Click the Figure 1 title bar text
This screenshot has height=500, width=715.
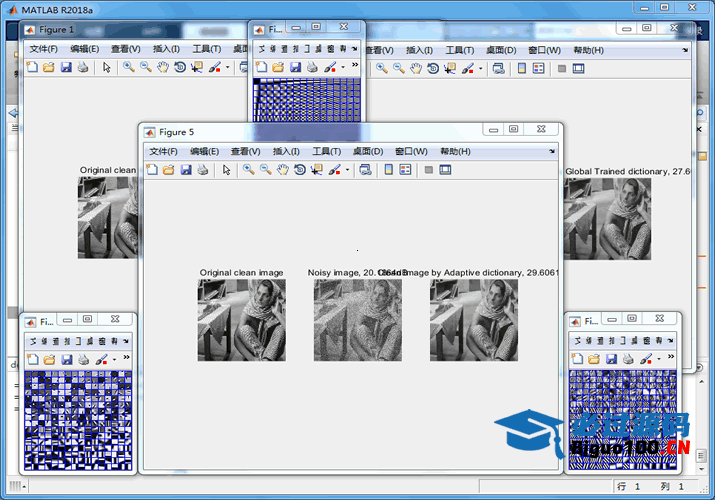(x=57, y=30)
